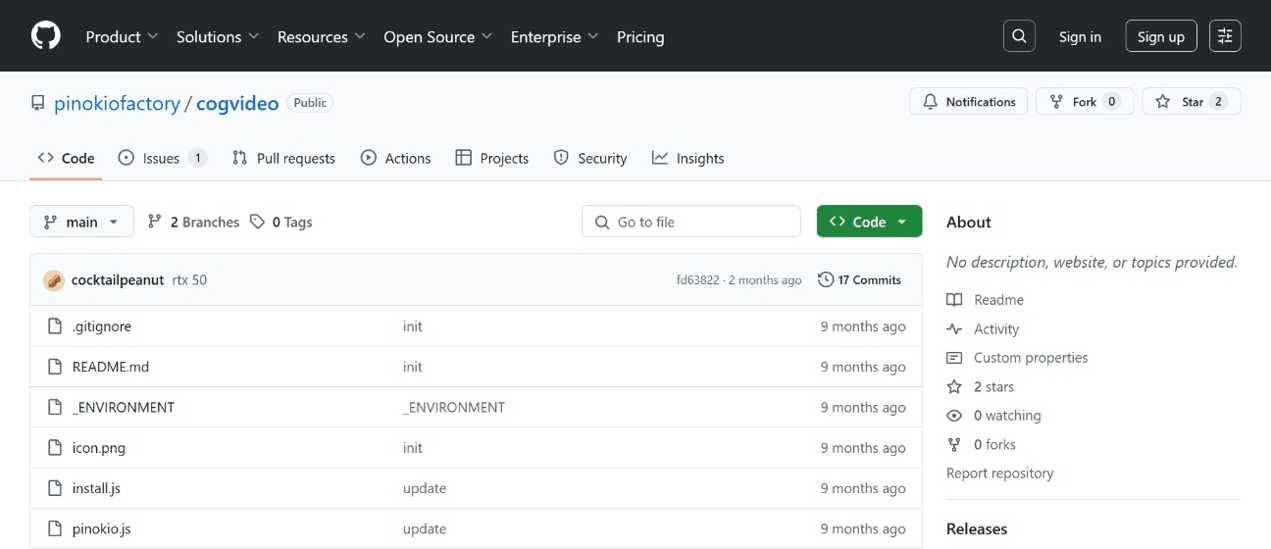Screen dimensions: 1271x549
Task: Click the .gitignore file icon
Action: point(55,326)
